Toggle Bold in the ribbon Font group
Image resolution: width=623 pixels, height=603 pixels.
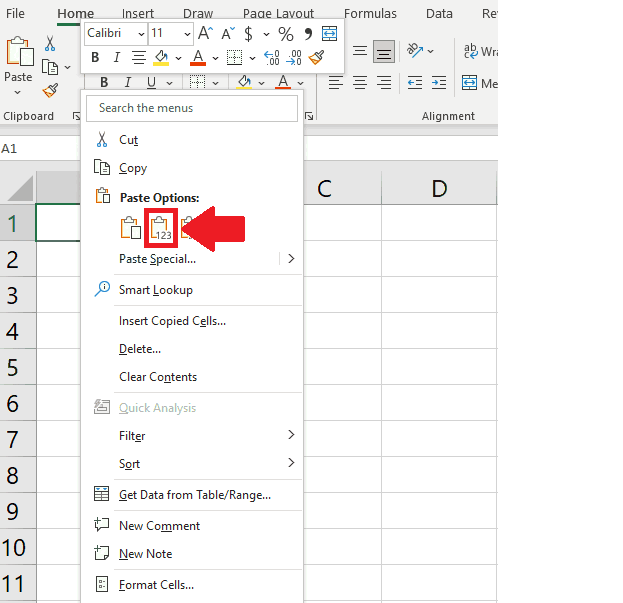[104, 83]
